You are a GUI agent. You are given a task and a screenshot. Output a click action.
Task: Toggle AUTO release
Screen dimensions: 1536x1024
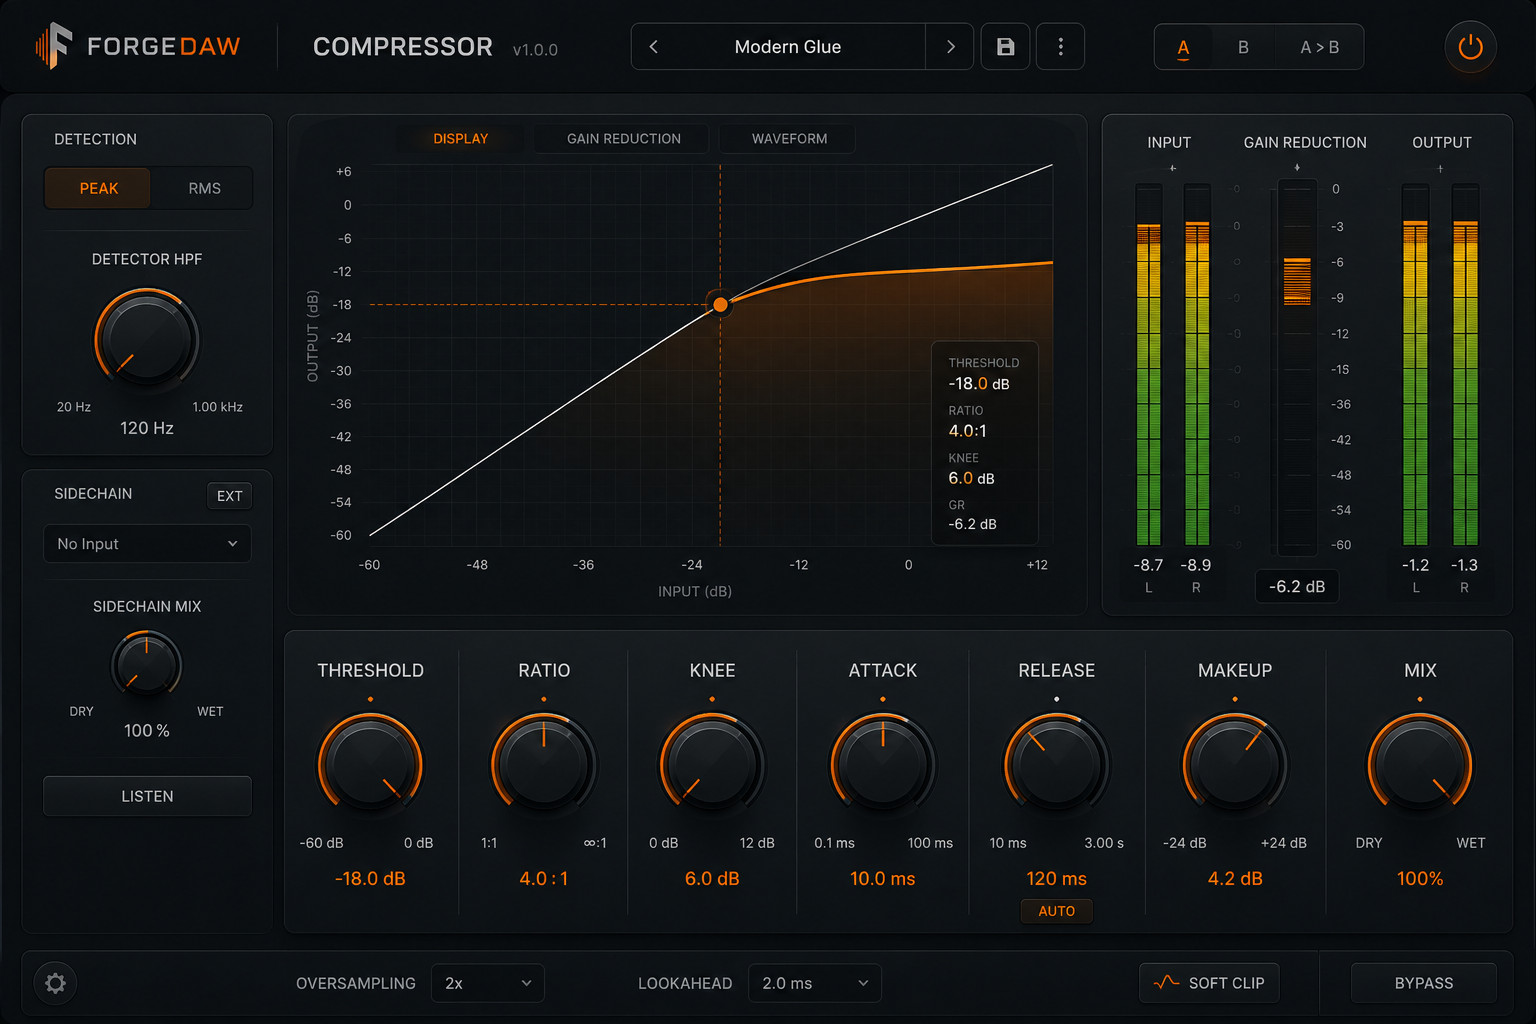(x=1057, y=911)
